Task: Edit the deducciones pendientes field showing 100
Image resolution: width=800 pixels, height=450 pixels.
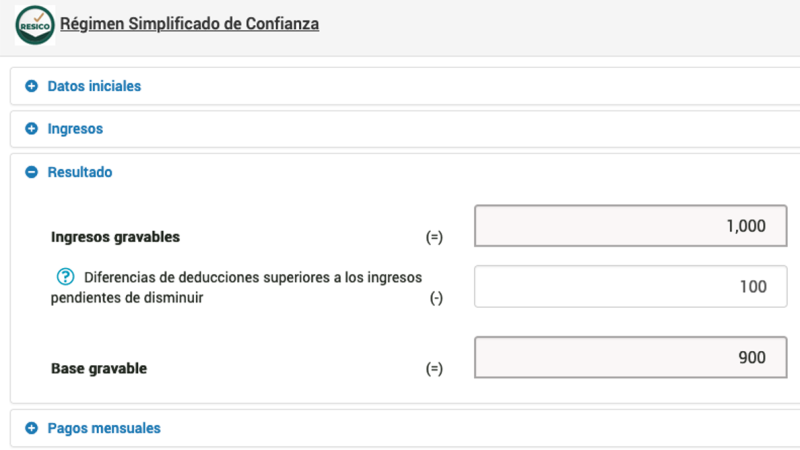Action: (x=631, y=286)
